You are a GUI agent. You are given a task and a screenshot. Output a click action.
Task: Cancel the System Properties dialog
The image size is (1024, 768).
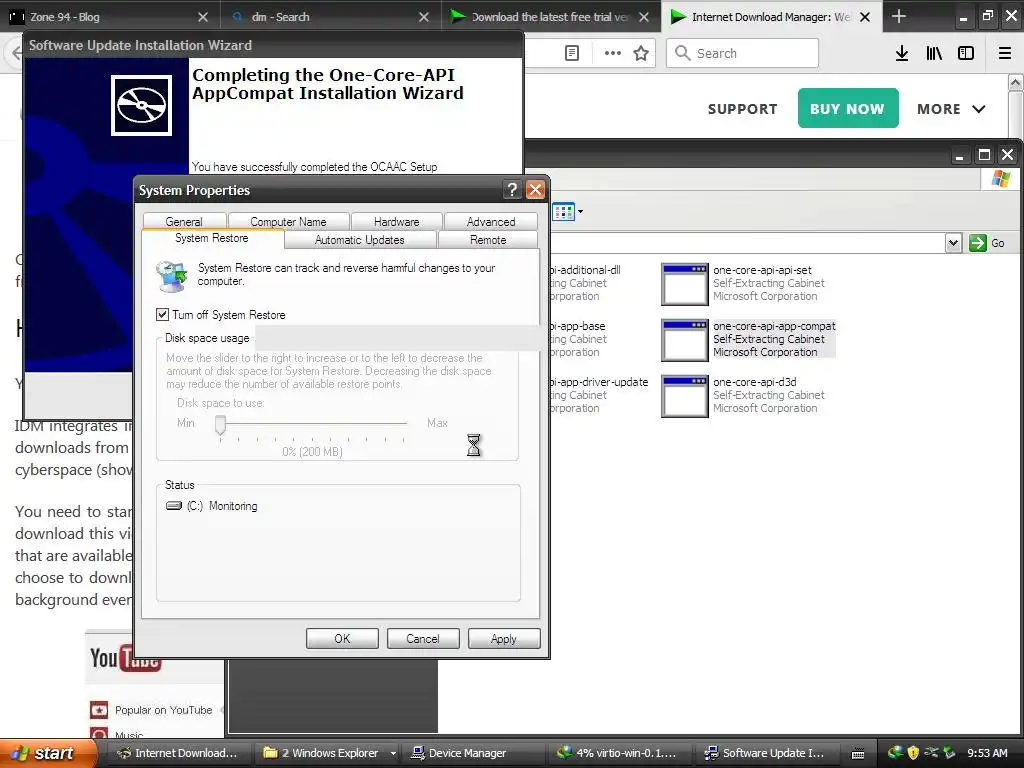click(423, 639)
